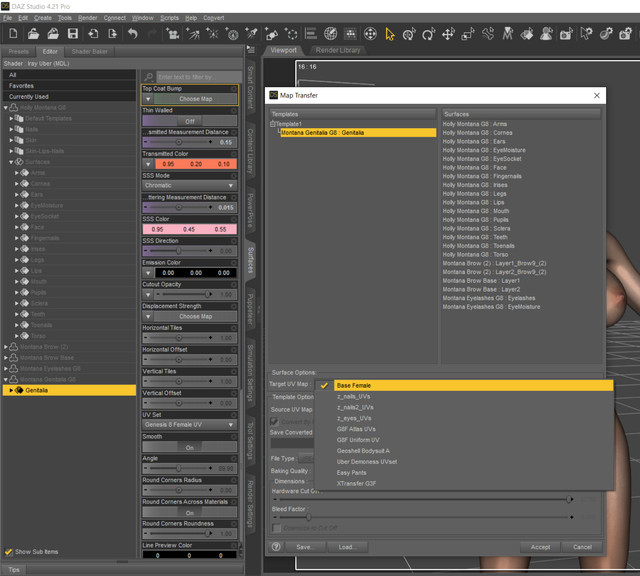Screen dimensions: 640x576
Task: Click Accept in the Map Transfer dialog
Action: [540, 547]
